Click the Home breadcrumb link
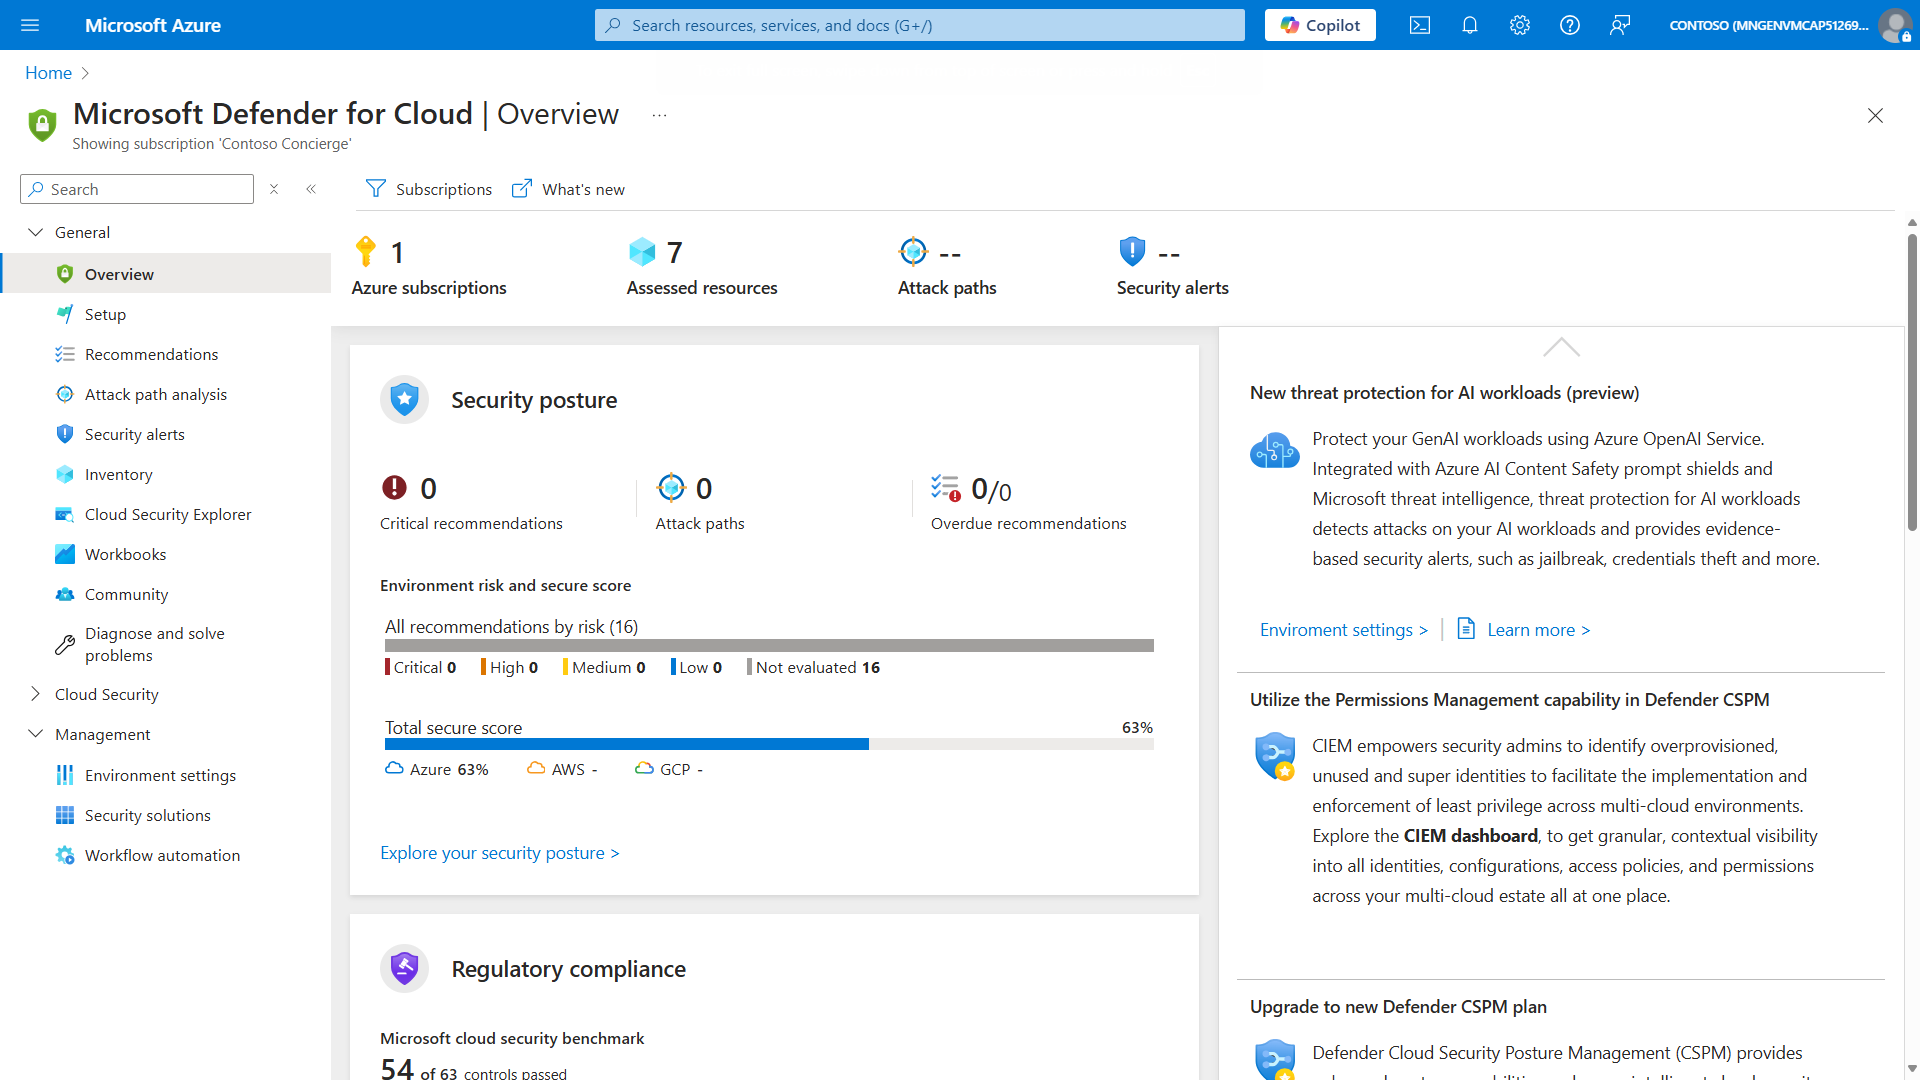This screenshot has height=1080, width=1920. click(48, 73)
